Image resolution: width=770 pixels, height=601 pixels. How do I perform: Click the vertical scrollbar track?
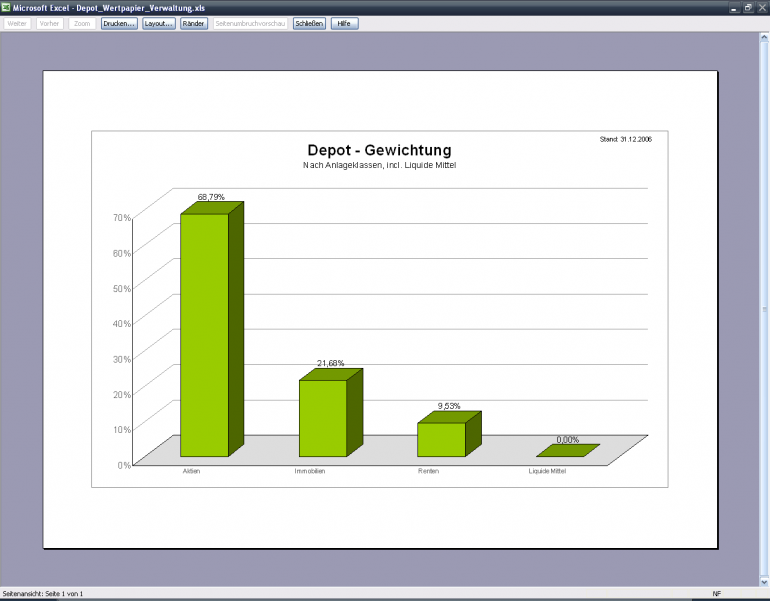pyautogui.click(x=765, y=309)
